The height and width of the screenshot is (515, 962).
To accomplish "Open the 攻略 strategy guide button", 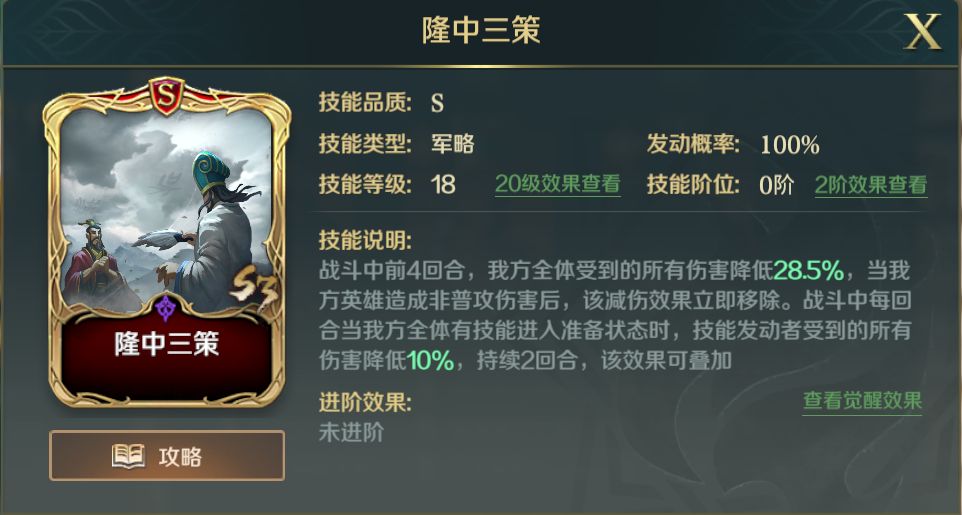I will click(x=167, y=455).
